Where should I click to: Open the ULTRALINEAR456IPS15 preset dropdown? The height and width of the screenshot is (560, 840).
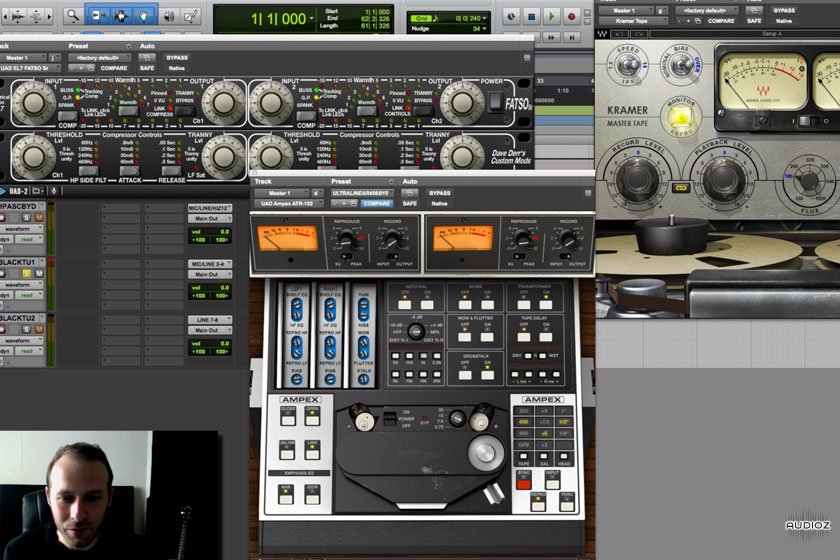[366, 192]
